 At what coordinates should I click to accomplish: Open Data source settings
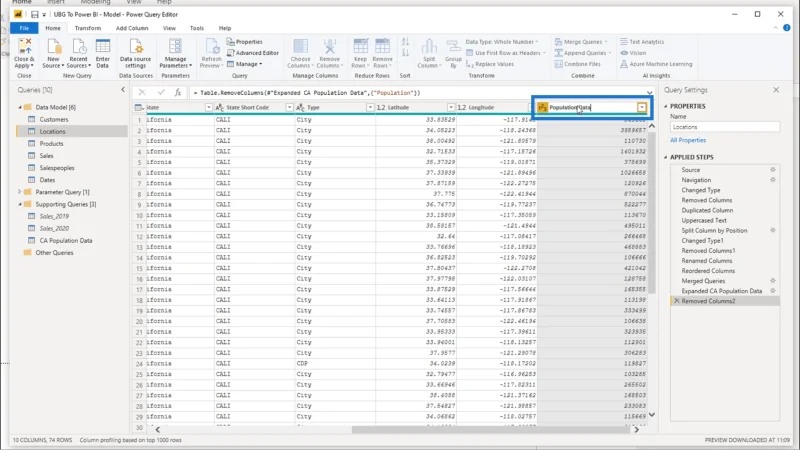pos(135,54)
